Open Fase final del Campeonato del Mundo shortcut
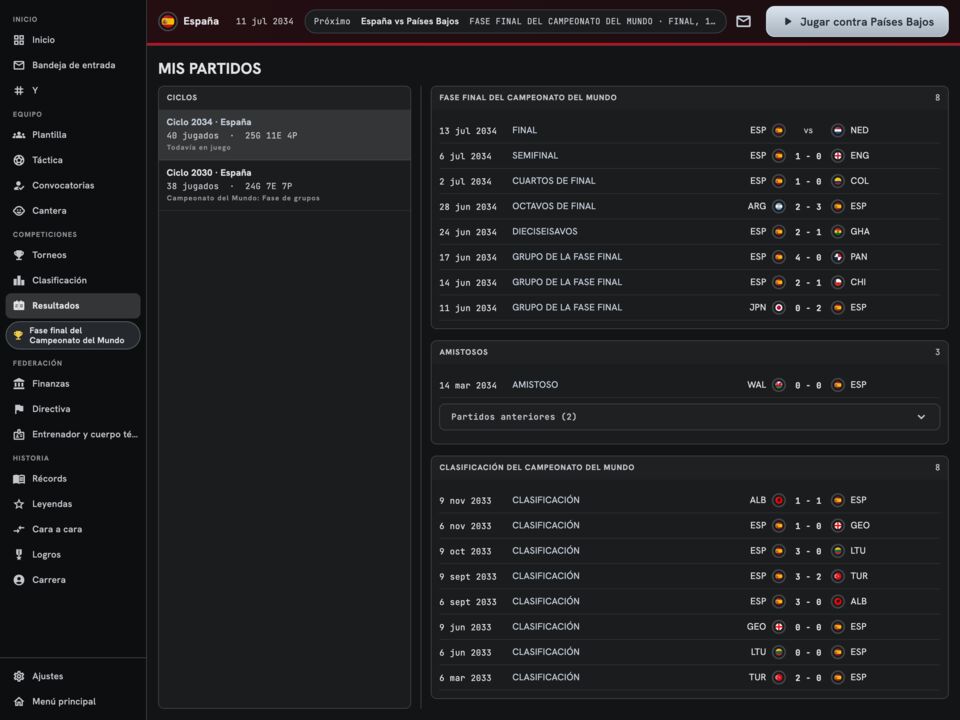The height and width of the screenshot is (720, 960). click(x=73, y=336)
